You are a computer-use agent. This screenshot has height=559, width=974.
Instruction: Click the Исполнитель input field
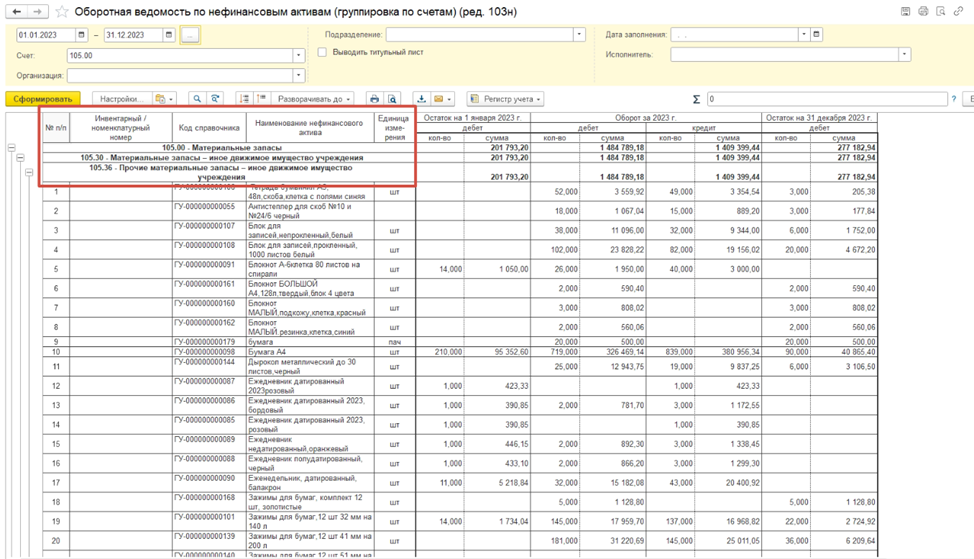(x=785, y=55)
